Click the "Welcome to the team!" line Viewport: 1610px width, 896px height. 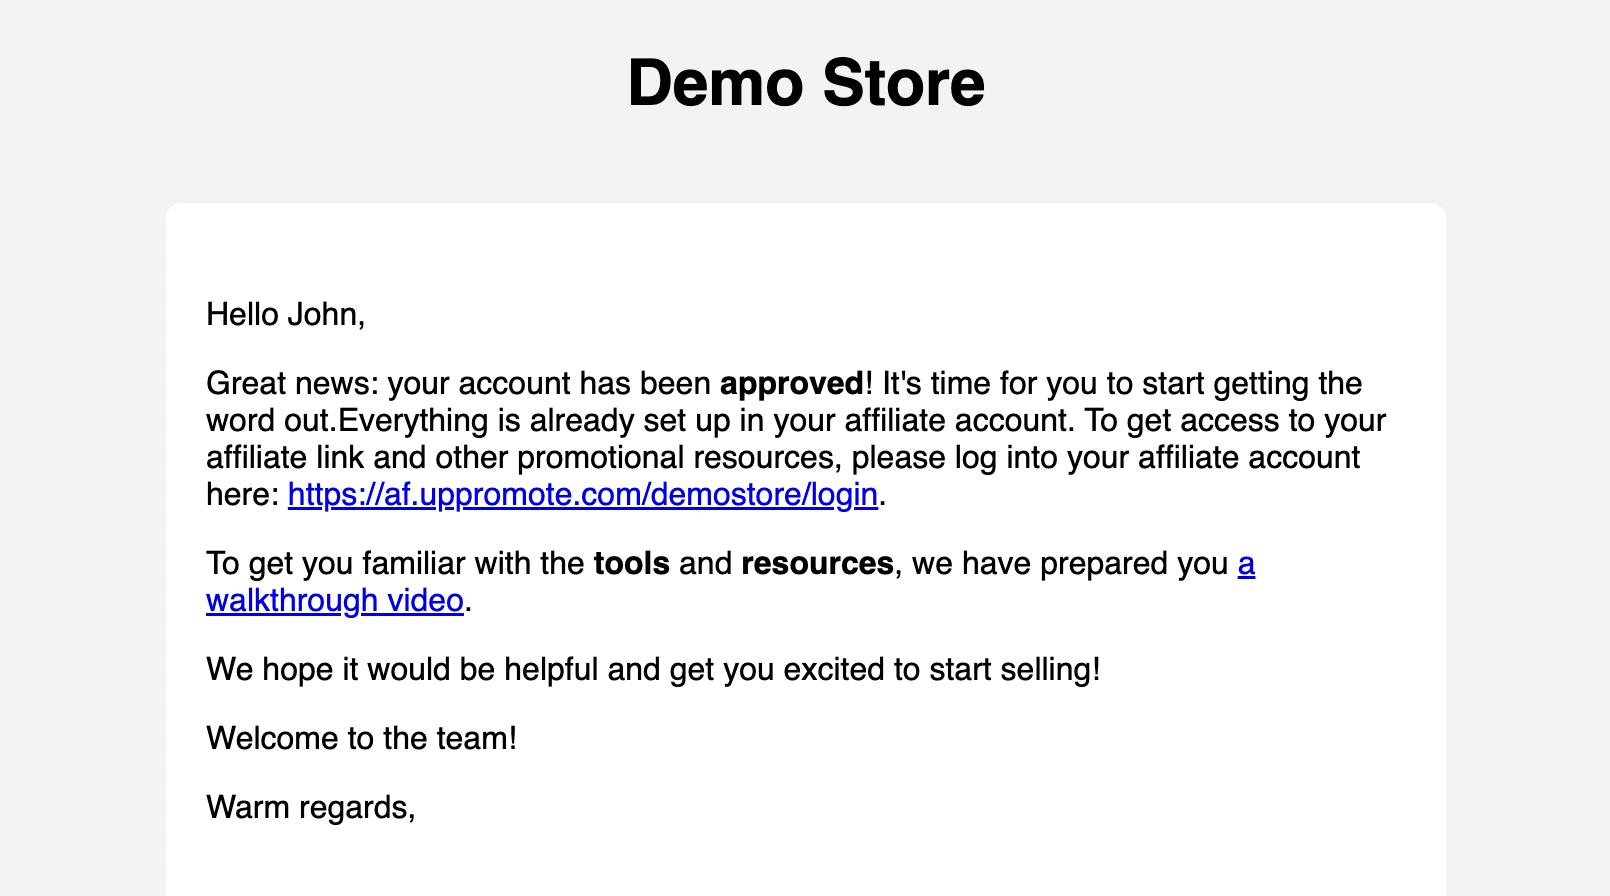(x=361, y=739)
